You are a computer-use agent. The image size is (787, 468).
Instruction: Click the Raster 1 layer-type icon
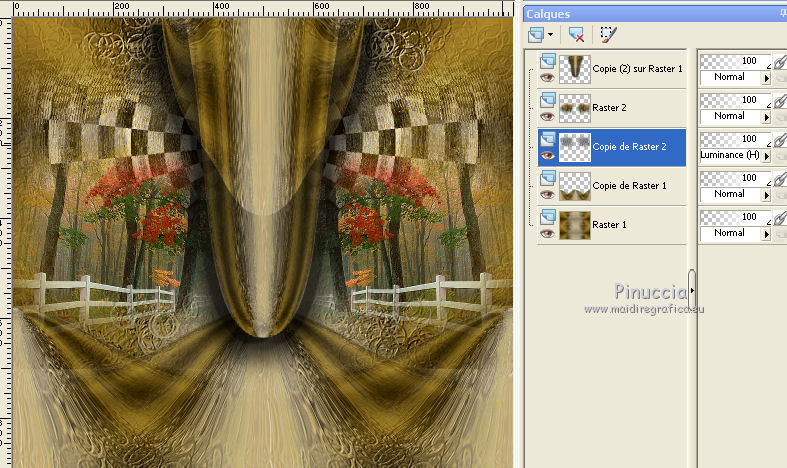548,217
